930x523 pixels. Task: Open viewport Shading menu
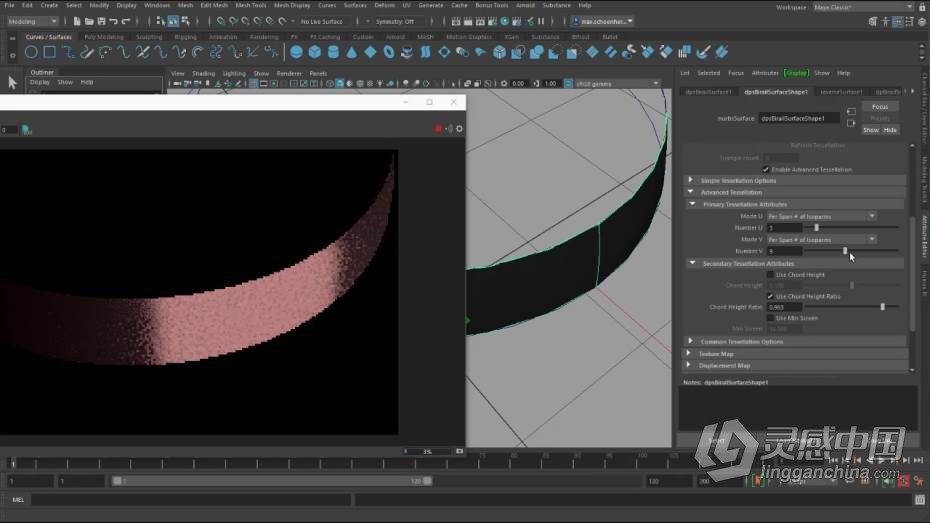point(203,74)
